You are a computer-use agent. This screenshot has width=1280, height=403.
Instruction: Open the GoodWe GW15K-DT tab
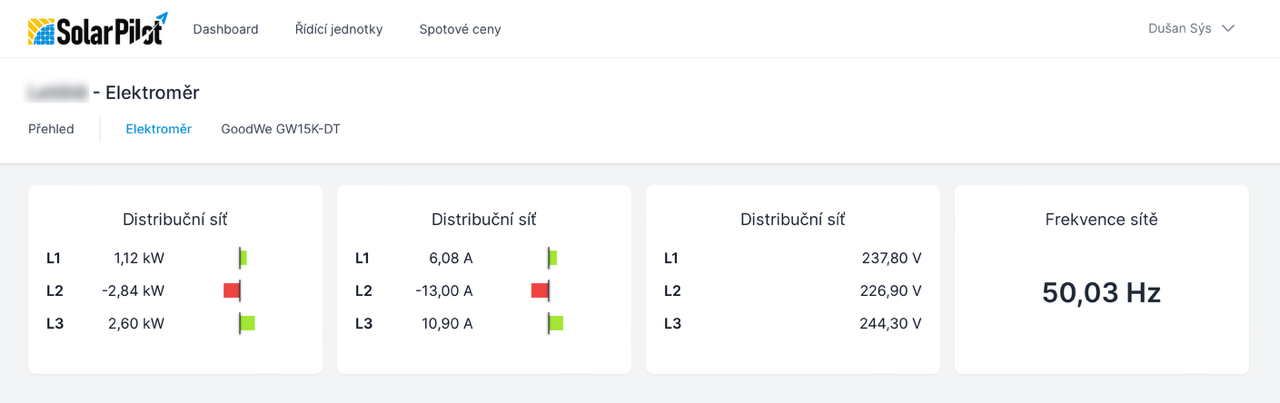tap(280, 129)
